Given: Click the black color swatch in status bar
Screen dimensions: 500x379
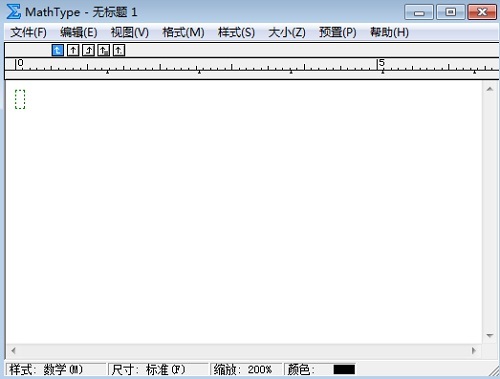Looking at the screenshot, I should coord(344,370).
